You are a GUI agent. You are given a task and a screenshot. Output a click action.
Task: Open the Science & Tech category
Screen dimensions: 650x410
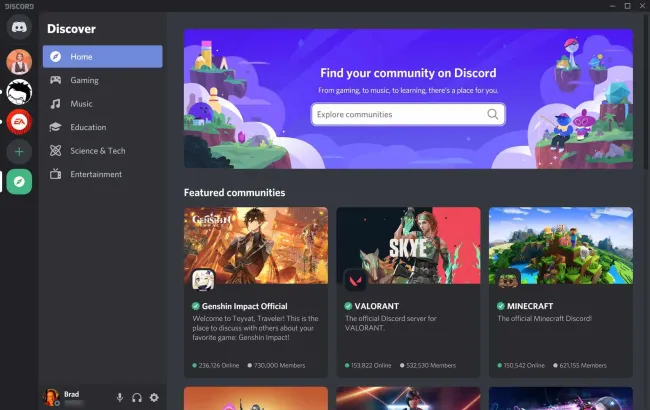102,150
